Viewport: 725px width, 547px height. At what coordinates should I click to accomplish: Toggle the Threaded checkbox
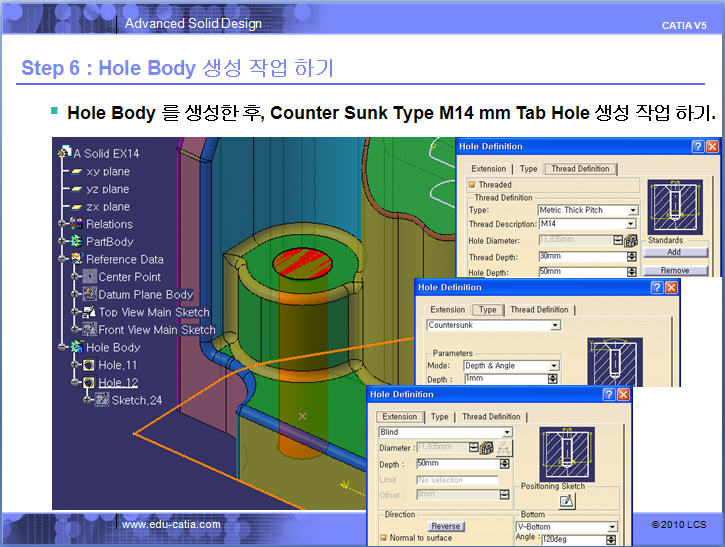click(x=472, y=184)
